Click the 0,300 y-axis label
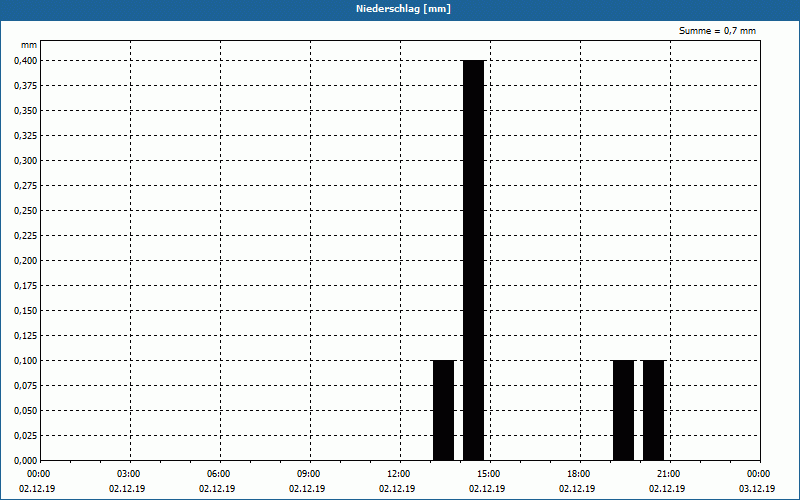Viewport: 800px width, 500px height. click(26, 161)
